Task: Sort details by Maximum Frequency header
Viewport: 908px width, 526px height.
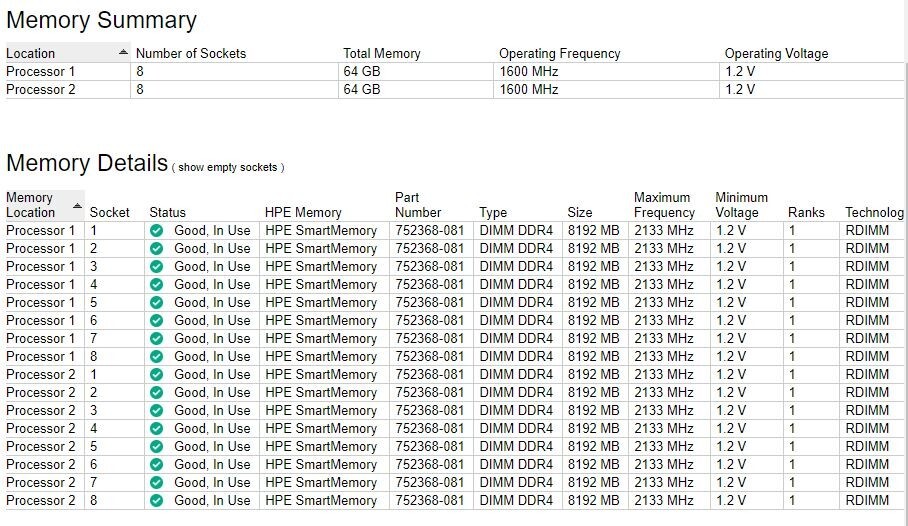Action: [x=664, y=205]
